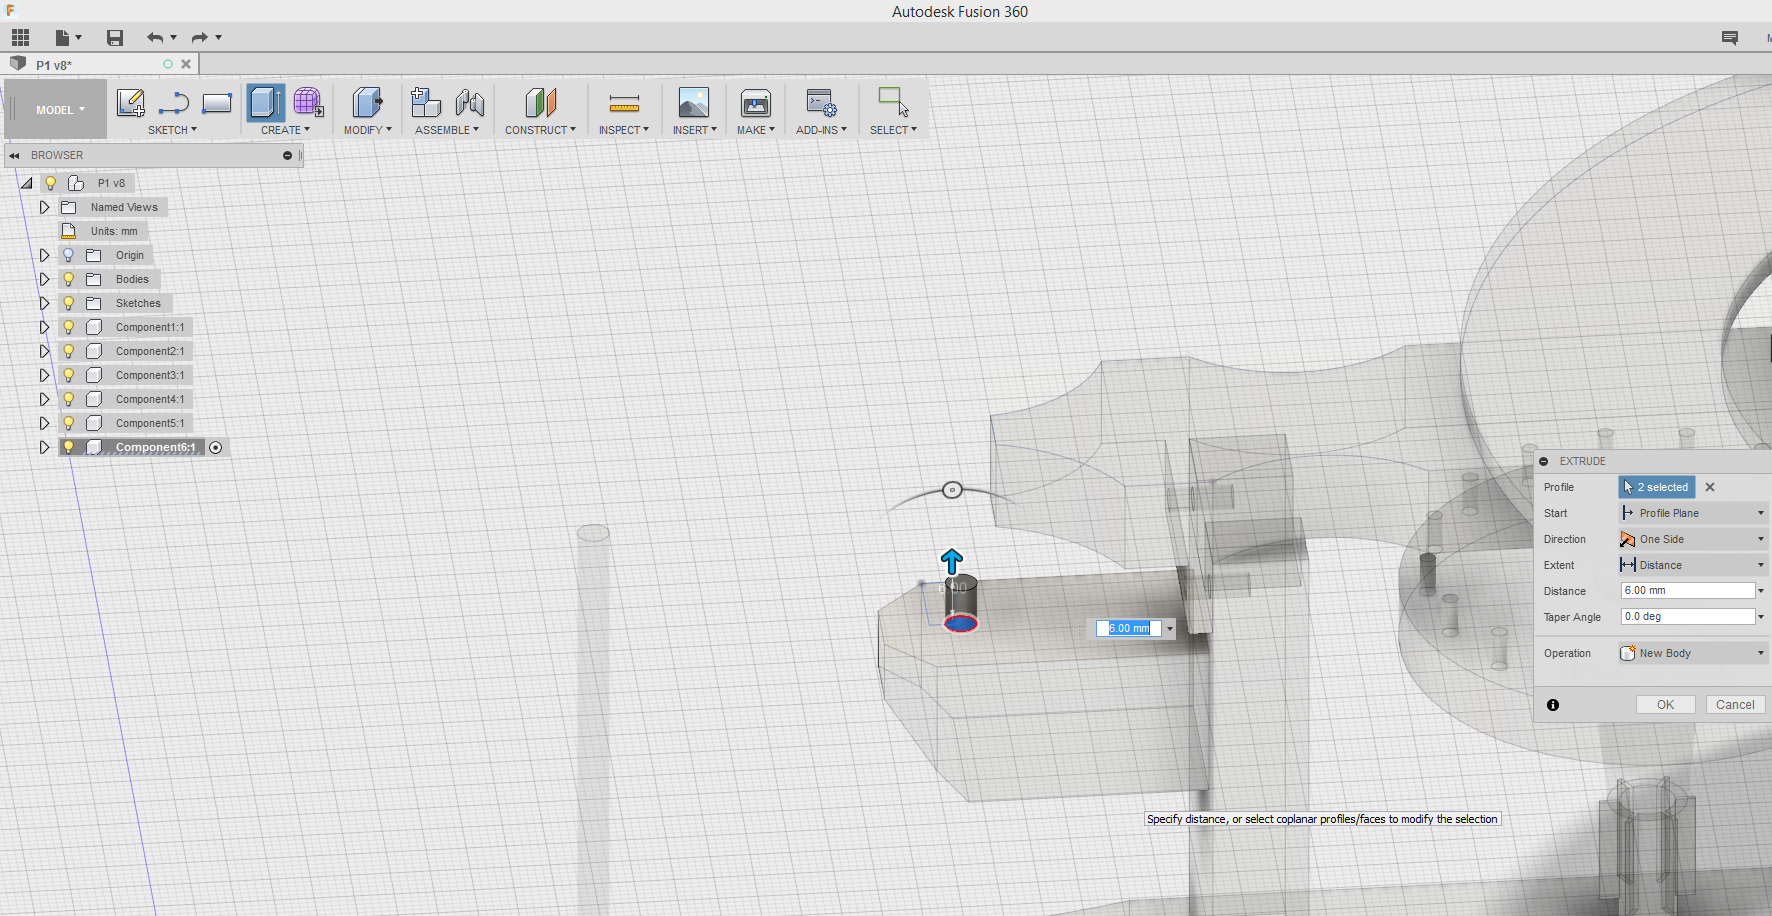Select the Create Form tool icon

pos(308,103)
